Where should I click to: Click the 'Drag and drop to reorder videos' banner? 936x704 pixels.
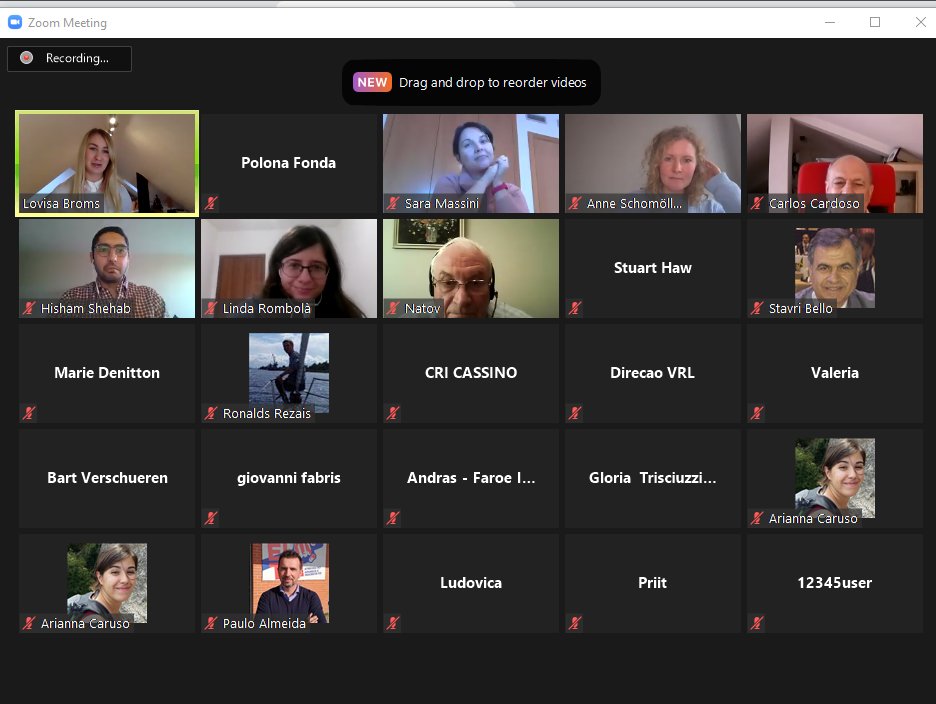[471, 82]
